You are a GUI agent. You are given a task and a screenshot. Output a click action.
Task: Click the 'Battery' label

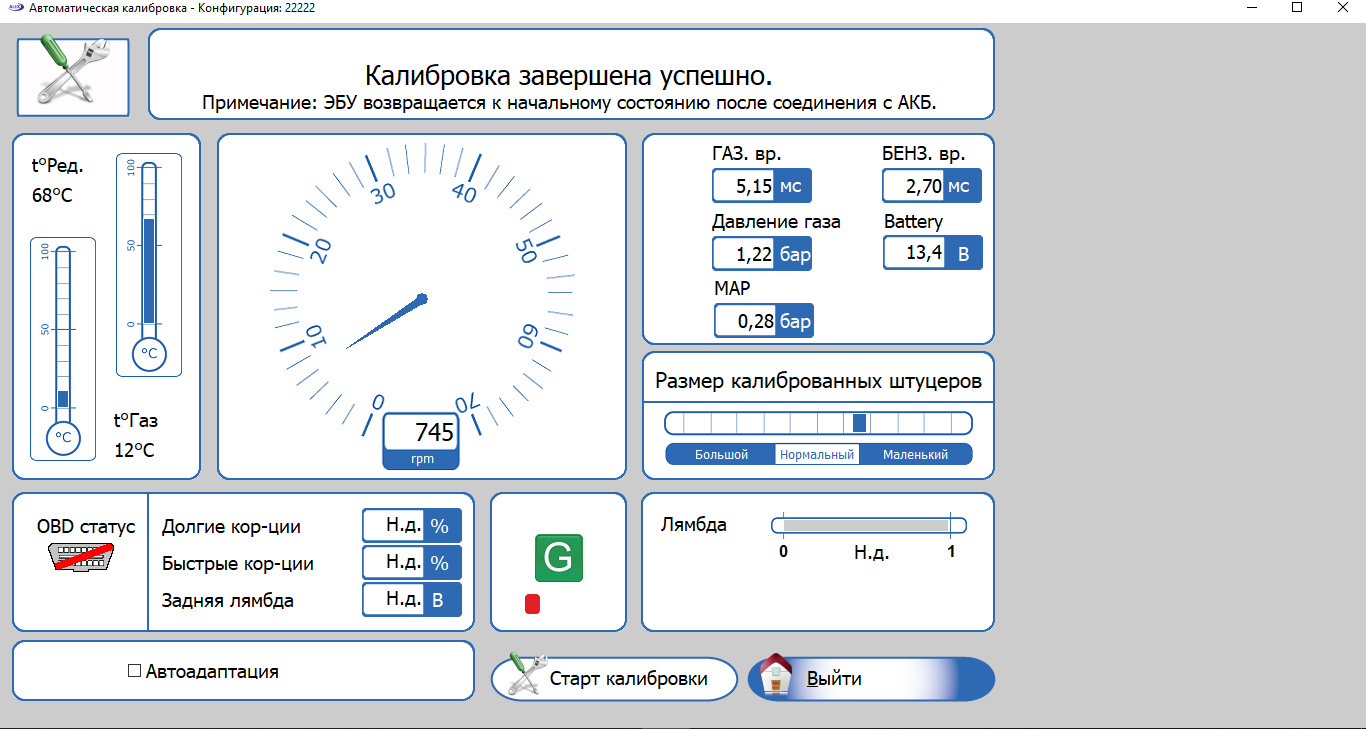tap(913, 221)
